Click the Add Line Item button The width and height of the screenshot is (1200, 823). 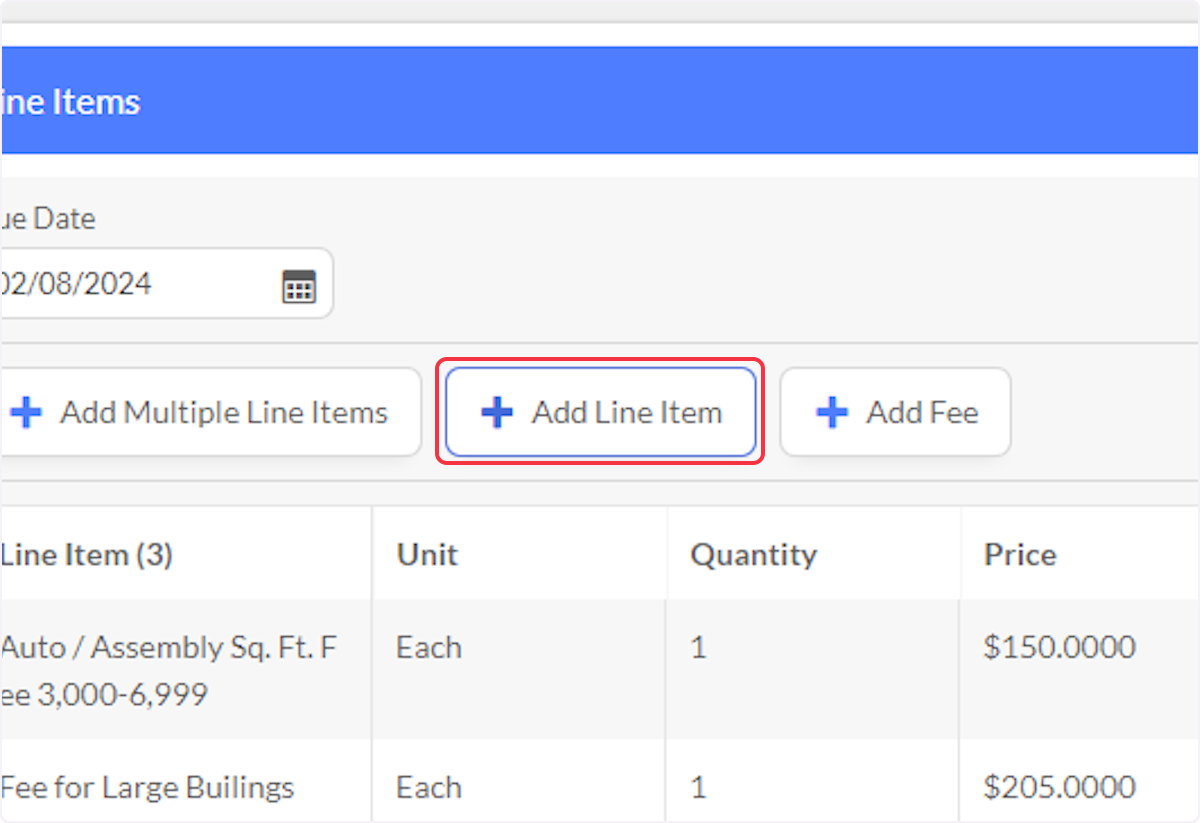[600, 412]
